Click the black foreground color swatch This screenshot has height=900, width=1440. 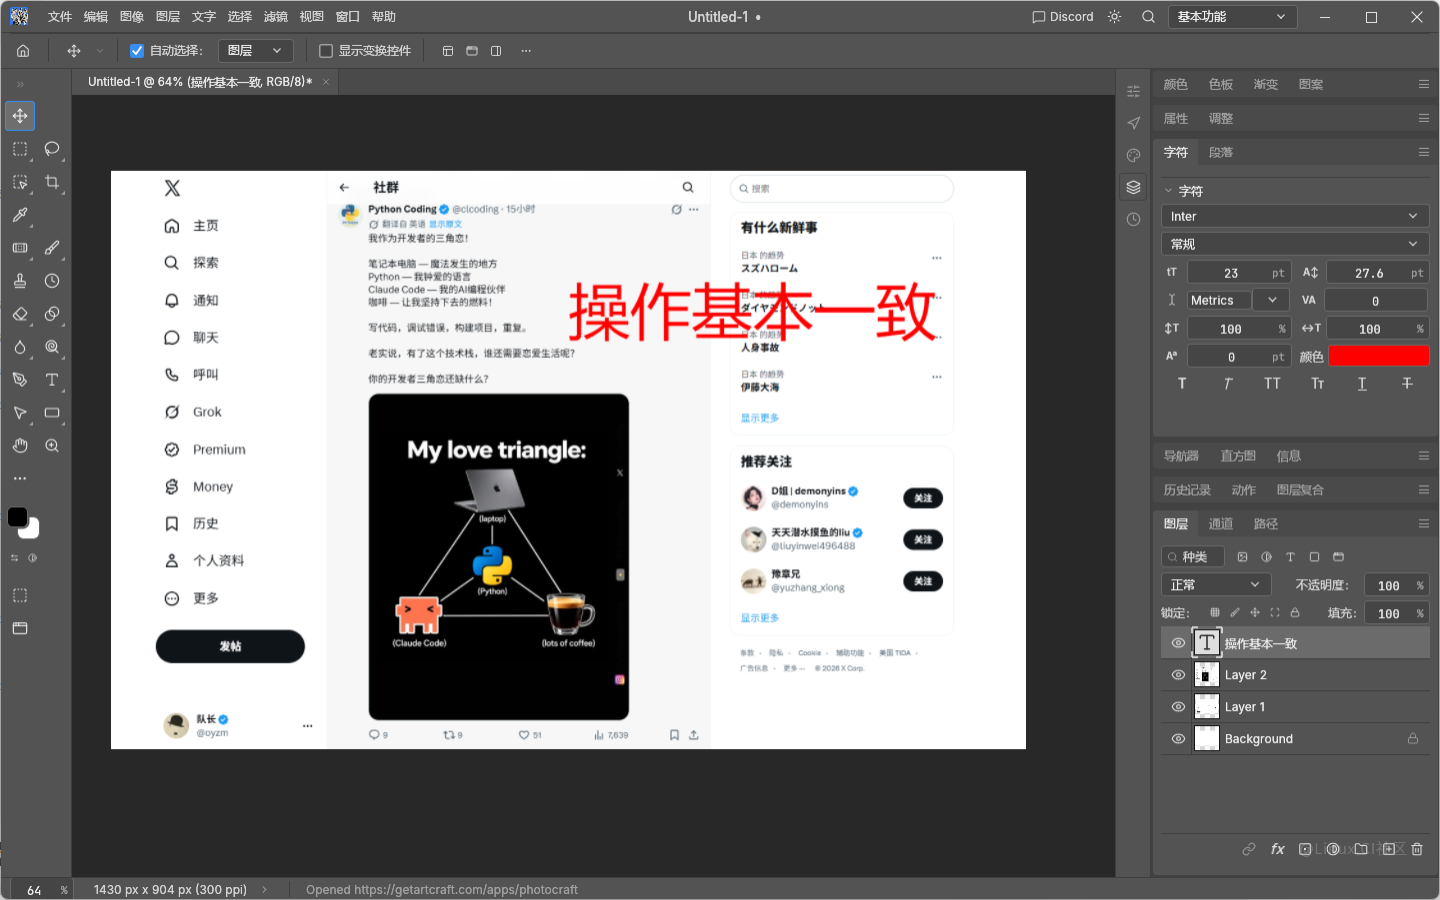[18, 517]
